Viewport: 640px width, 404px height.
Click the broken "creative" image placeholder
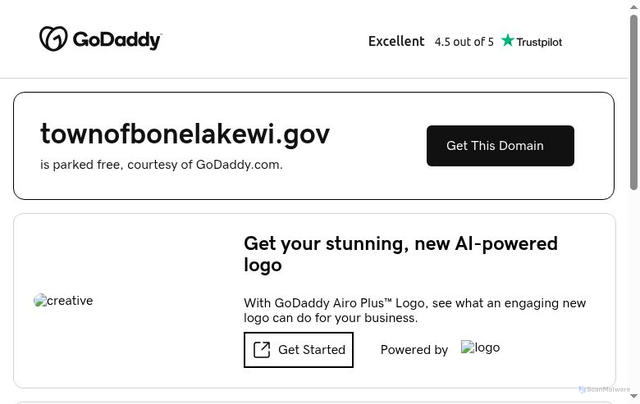click(x=64, y=300)
